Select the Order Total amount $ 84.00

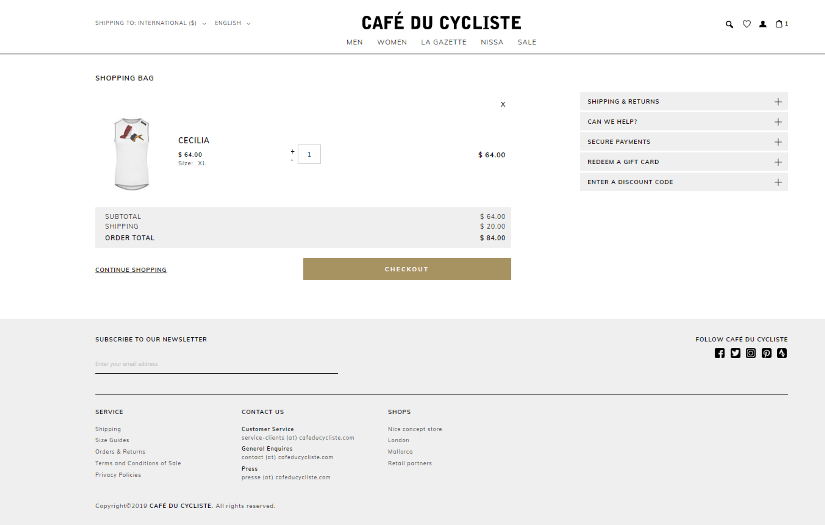pyautogui.click(x=492, y=238)
